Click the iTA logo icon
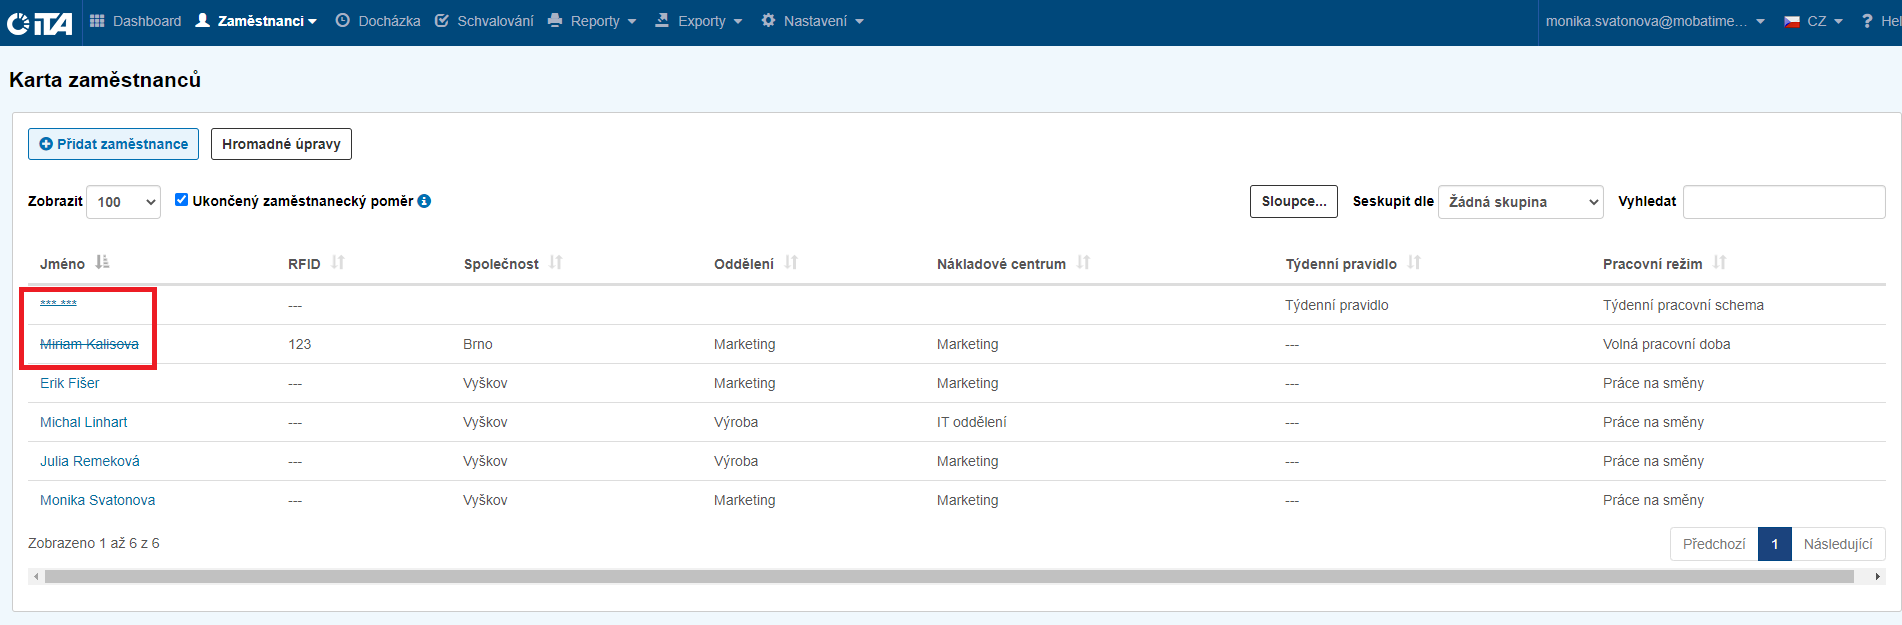The image size is (1902, 625). pos(40,22)
